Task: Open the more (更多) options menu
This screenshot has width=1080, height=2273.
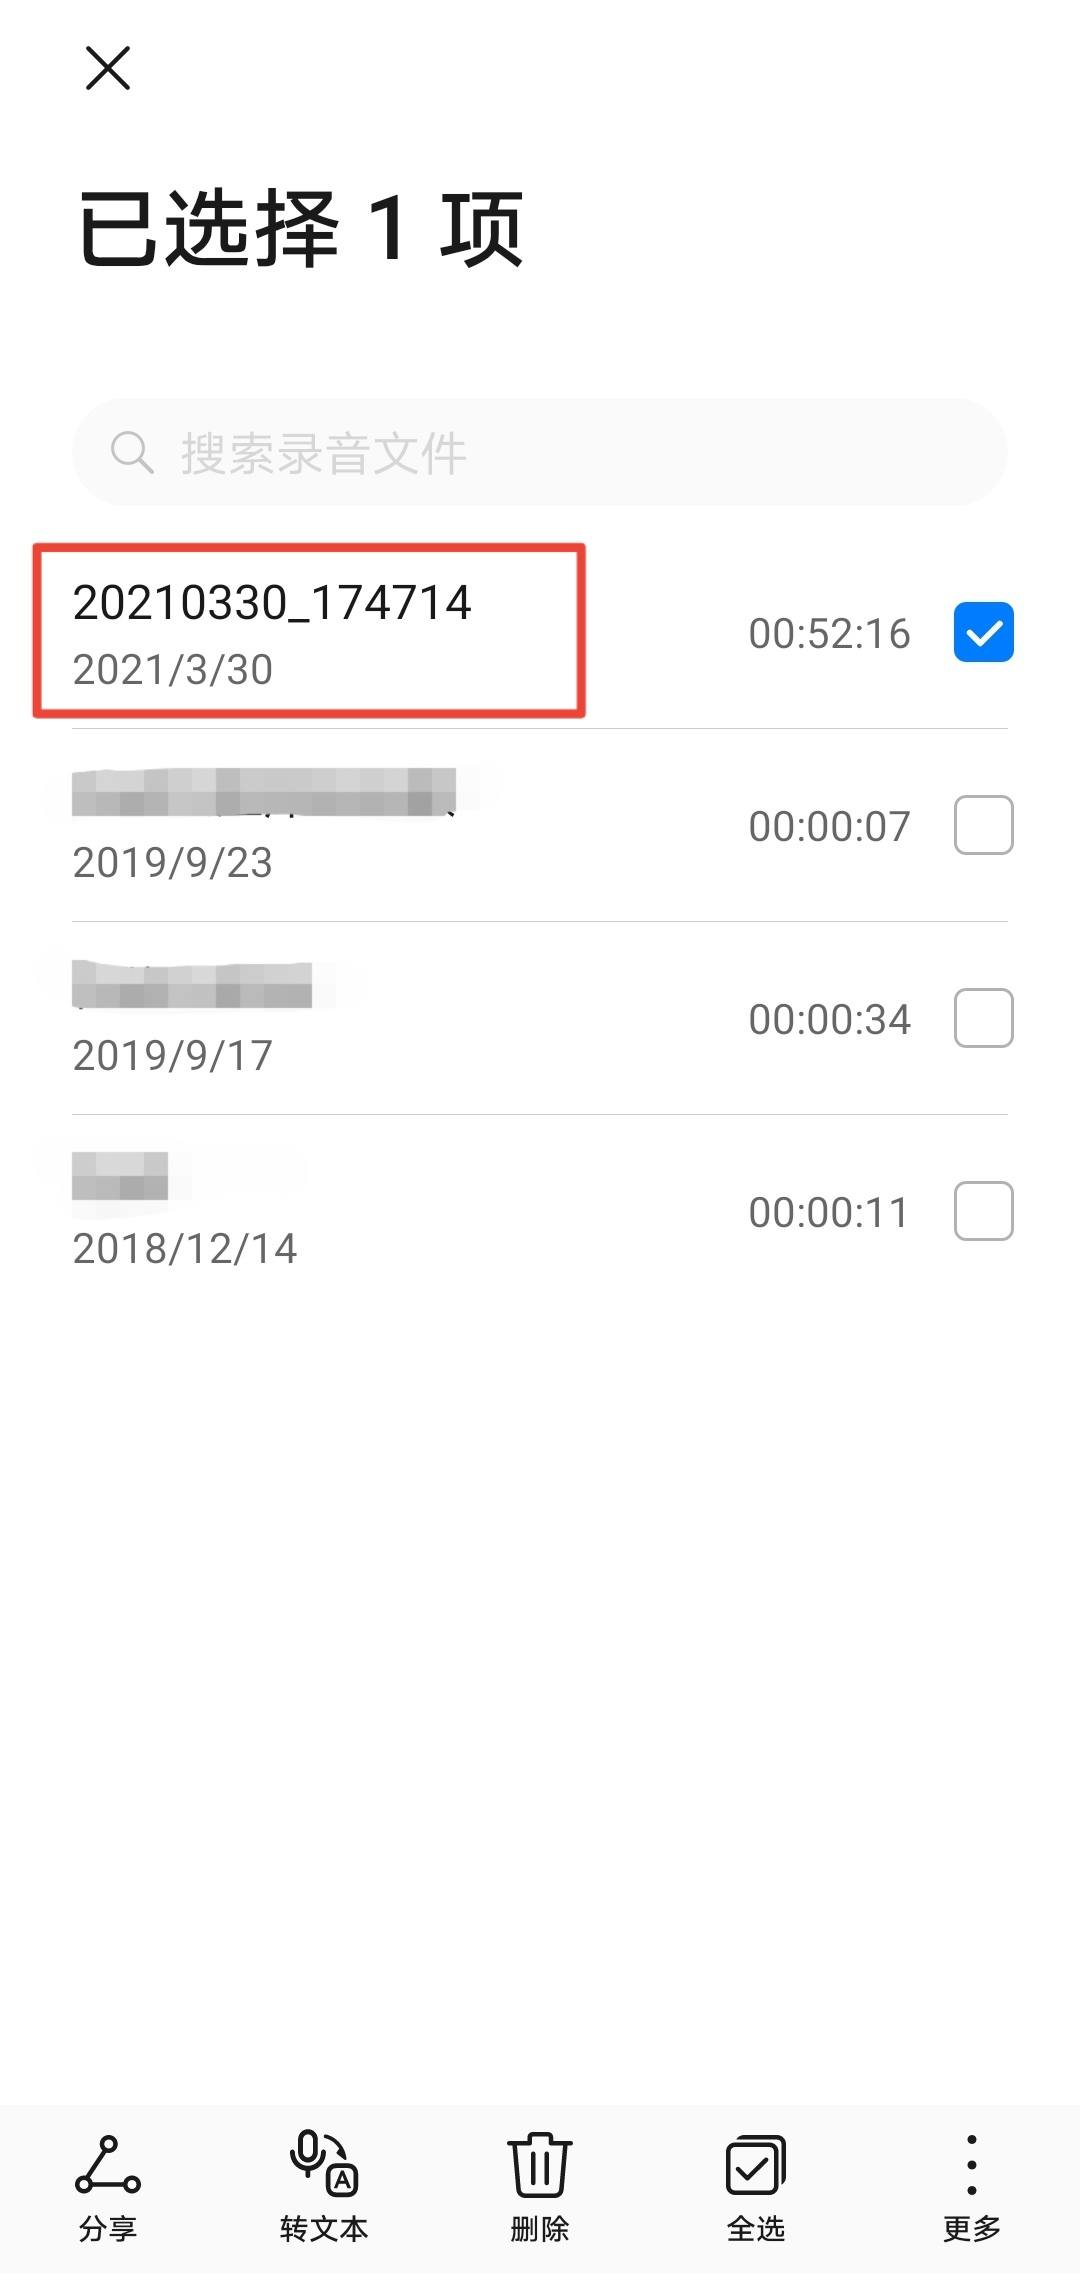Action: coord(972,2165)
